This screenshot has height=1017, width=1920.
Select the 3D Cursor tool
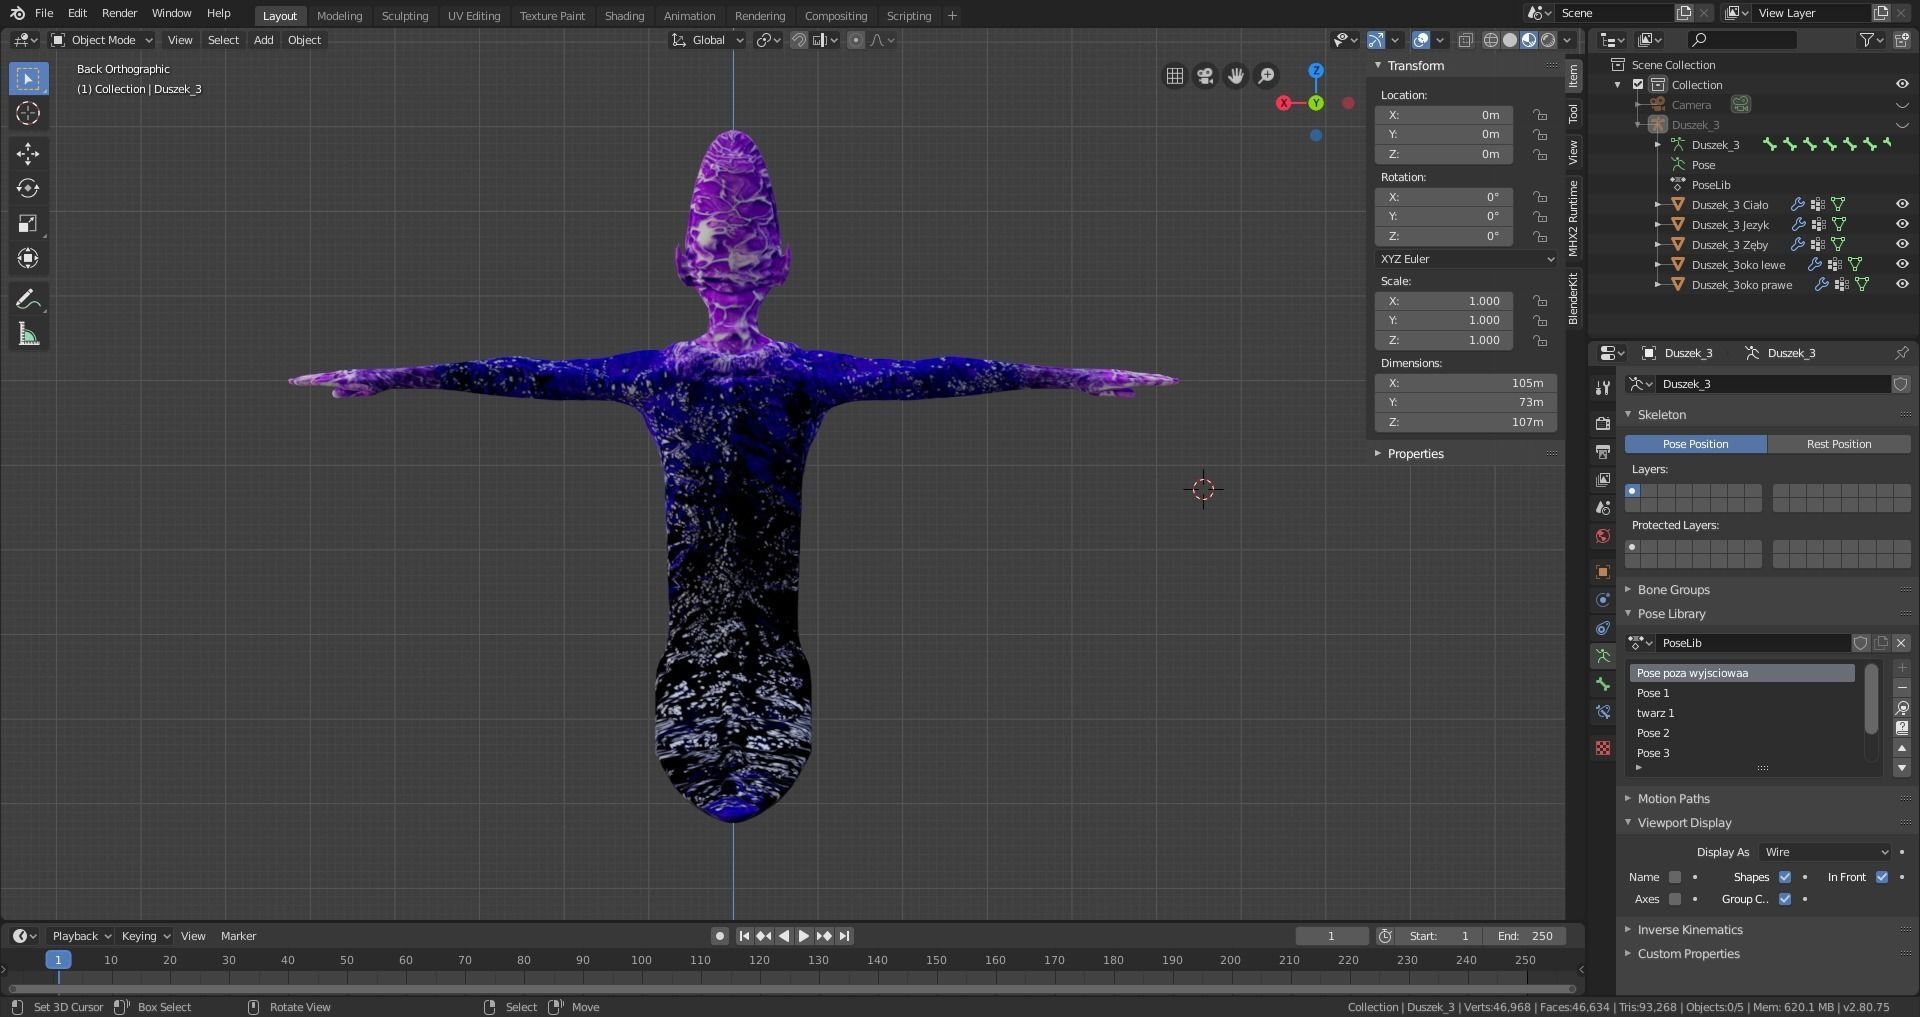click(x=28, y=113)
